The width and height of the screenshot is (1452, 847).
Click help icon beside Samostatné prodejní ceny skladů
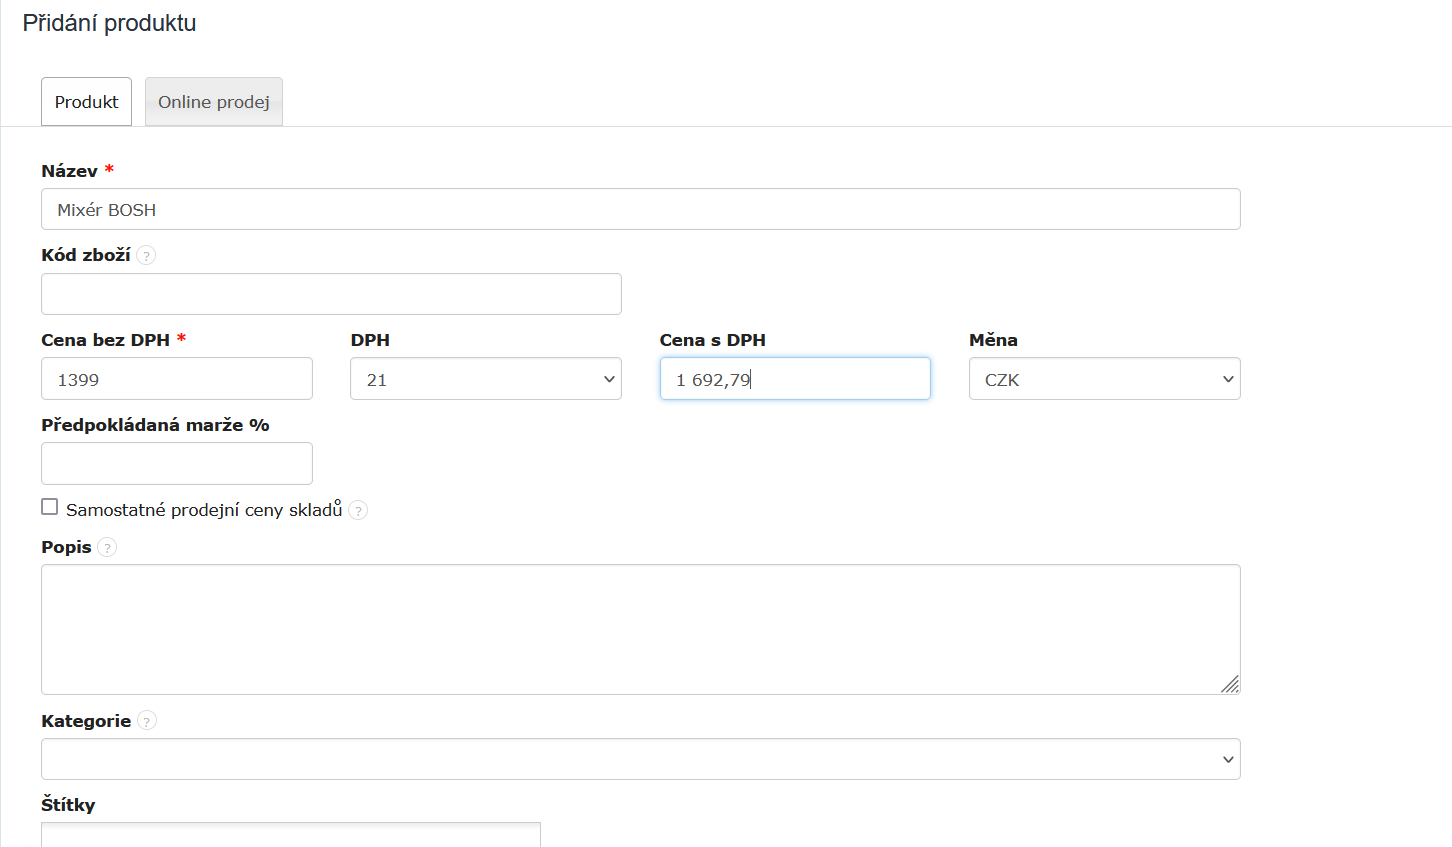coord(358,510)
